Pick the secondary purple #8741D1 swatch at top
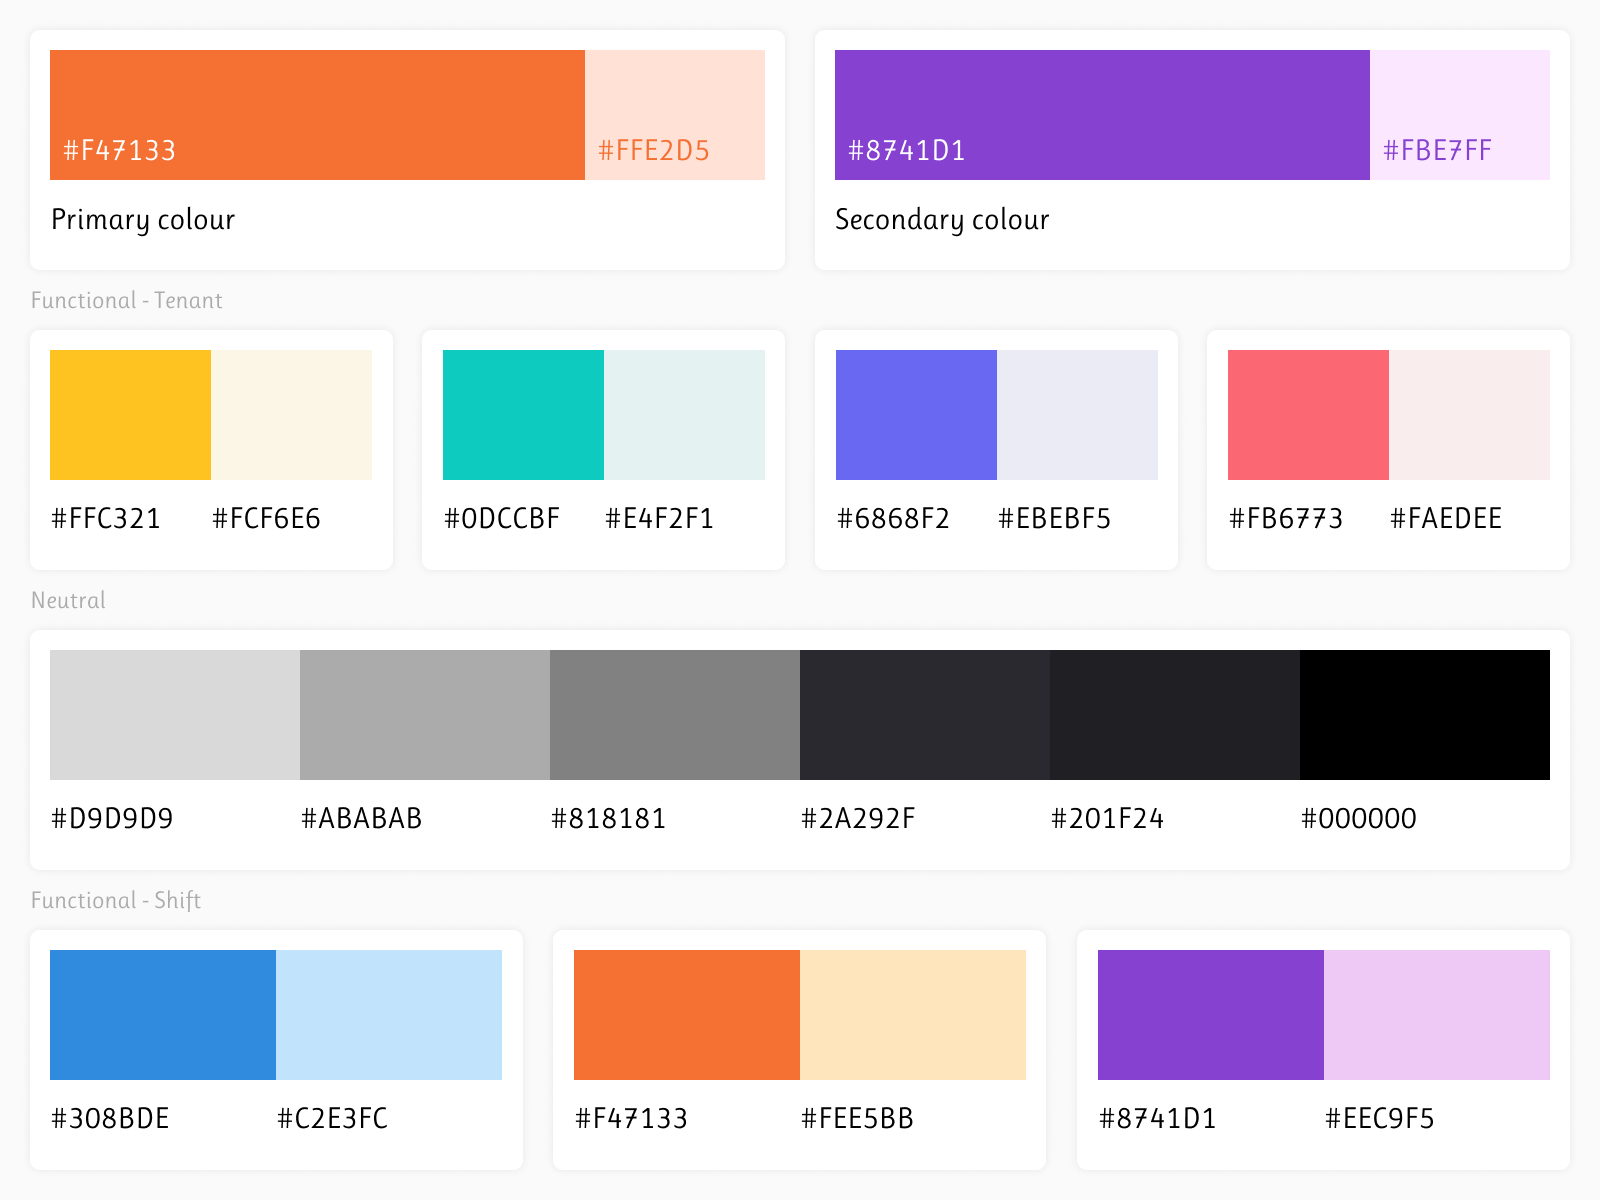The height and width of the screenshot is (1200, 1600). 1102,115
